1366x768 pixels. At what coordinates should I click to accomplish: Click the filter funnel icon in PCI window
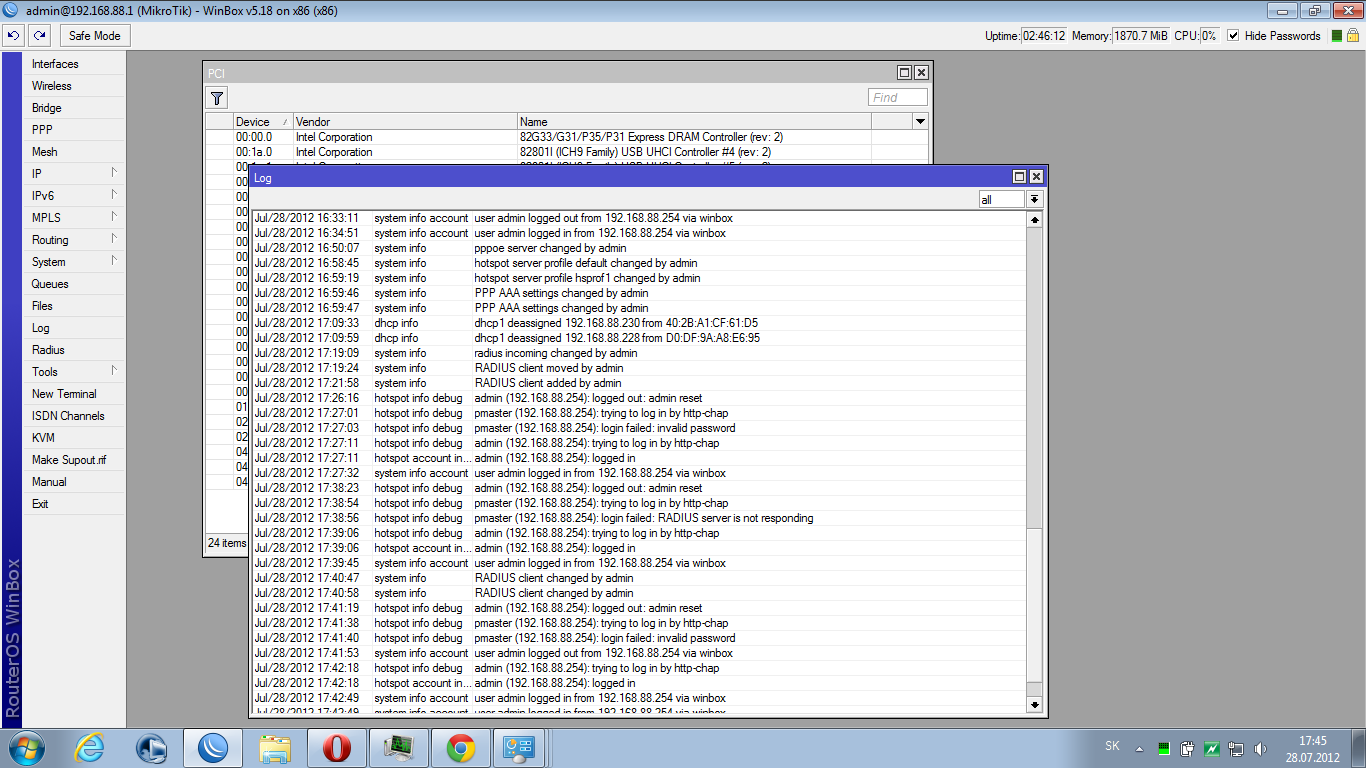(x=217, y=97)
